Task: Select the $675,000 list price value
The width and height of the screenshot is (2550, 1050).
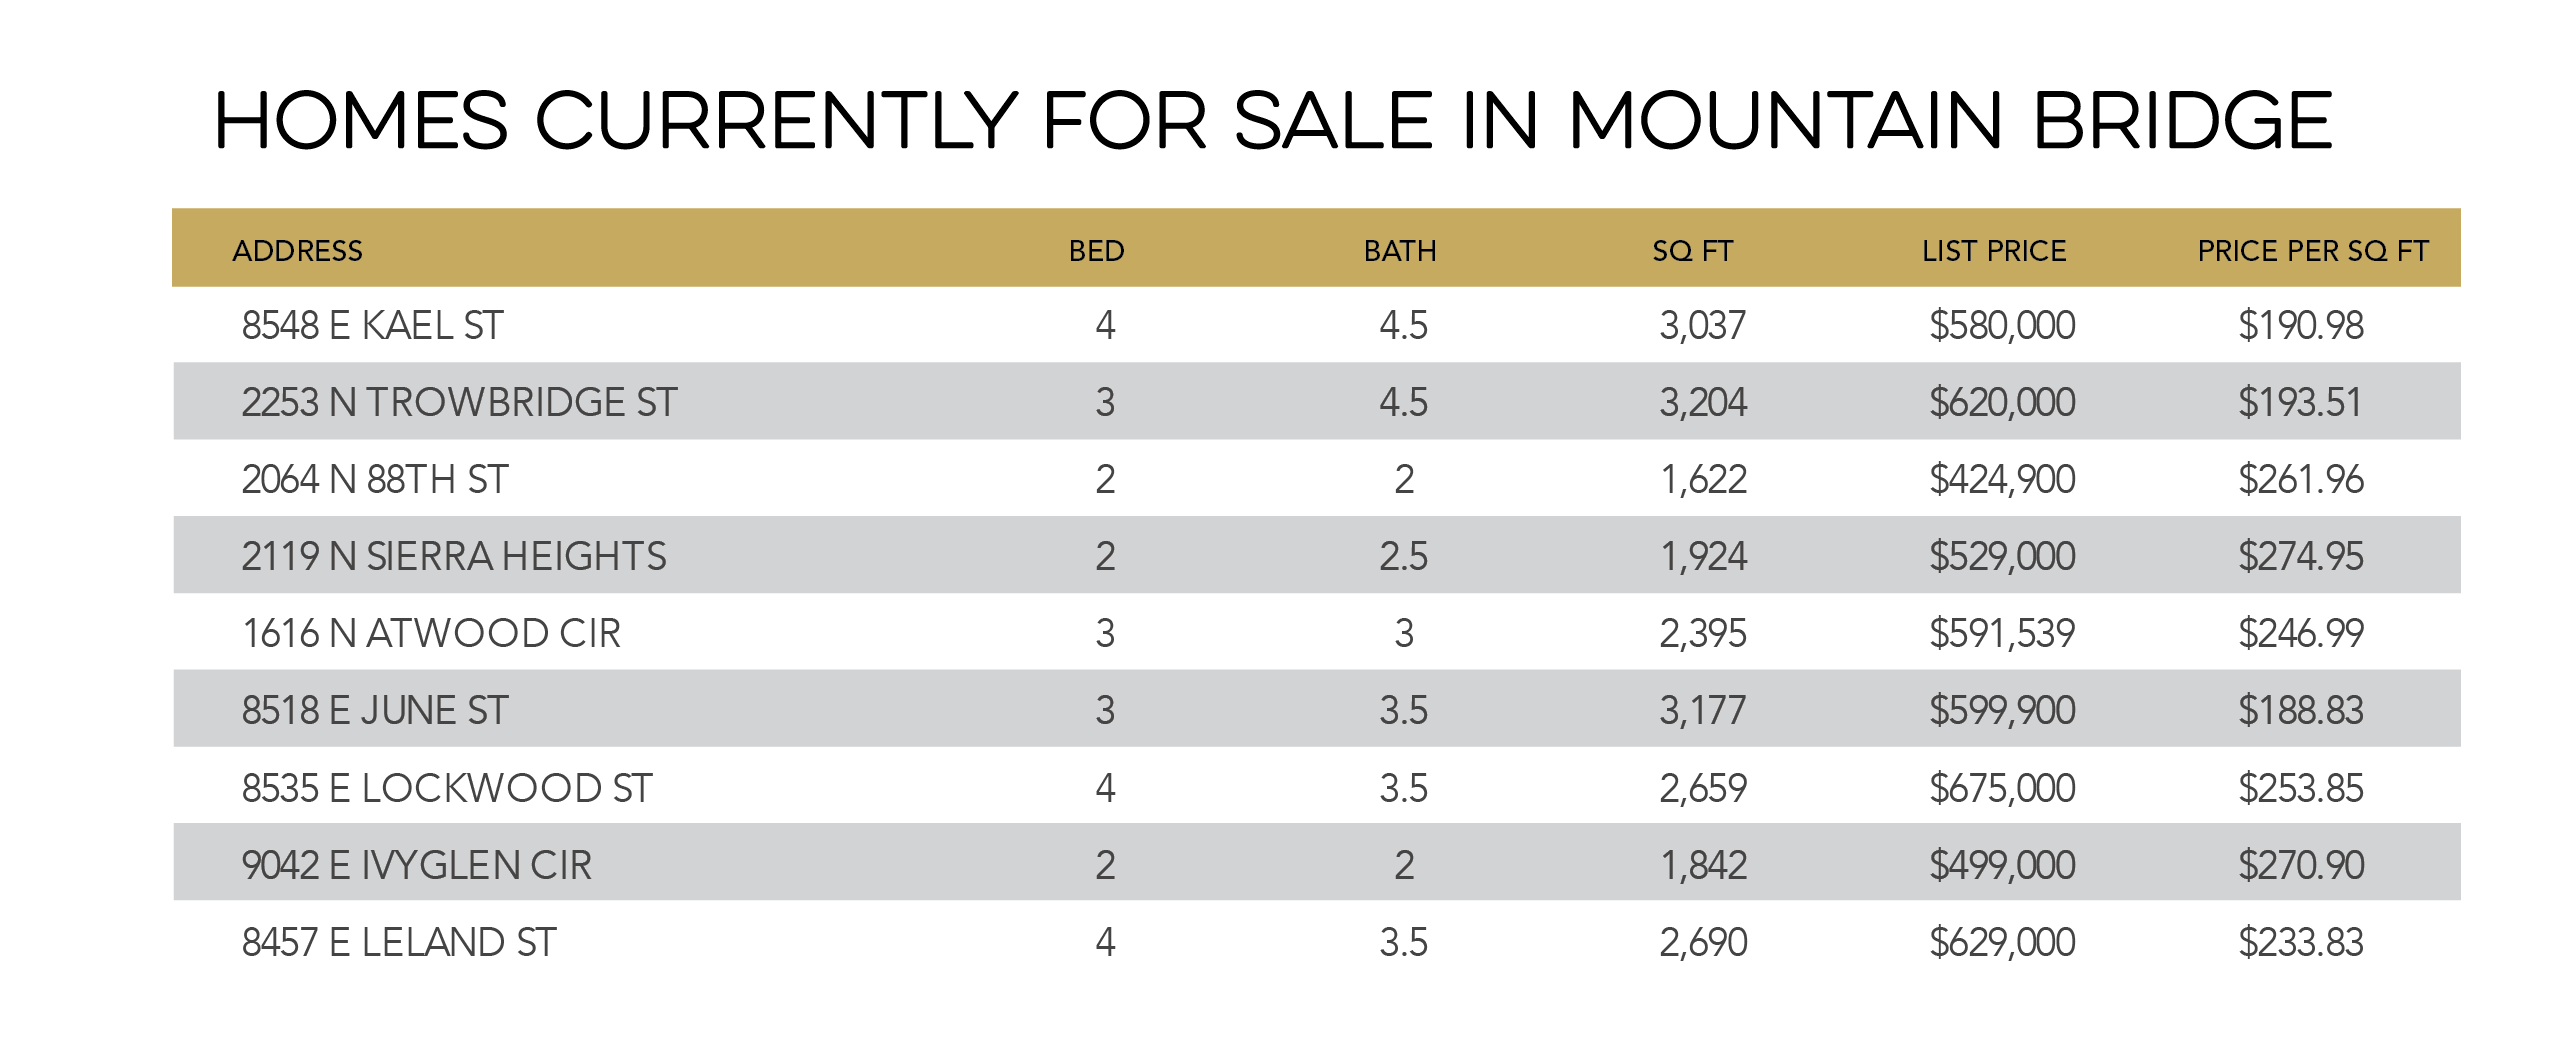Action: [2002, 788]
